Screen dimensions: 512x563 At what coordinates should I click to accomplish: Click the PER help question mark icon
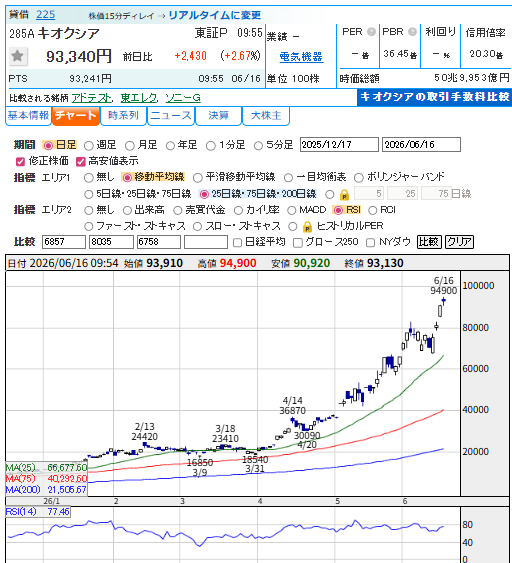coord(371,32)
